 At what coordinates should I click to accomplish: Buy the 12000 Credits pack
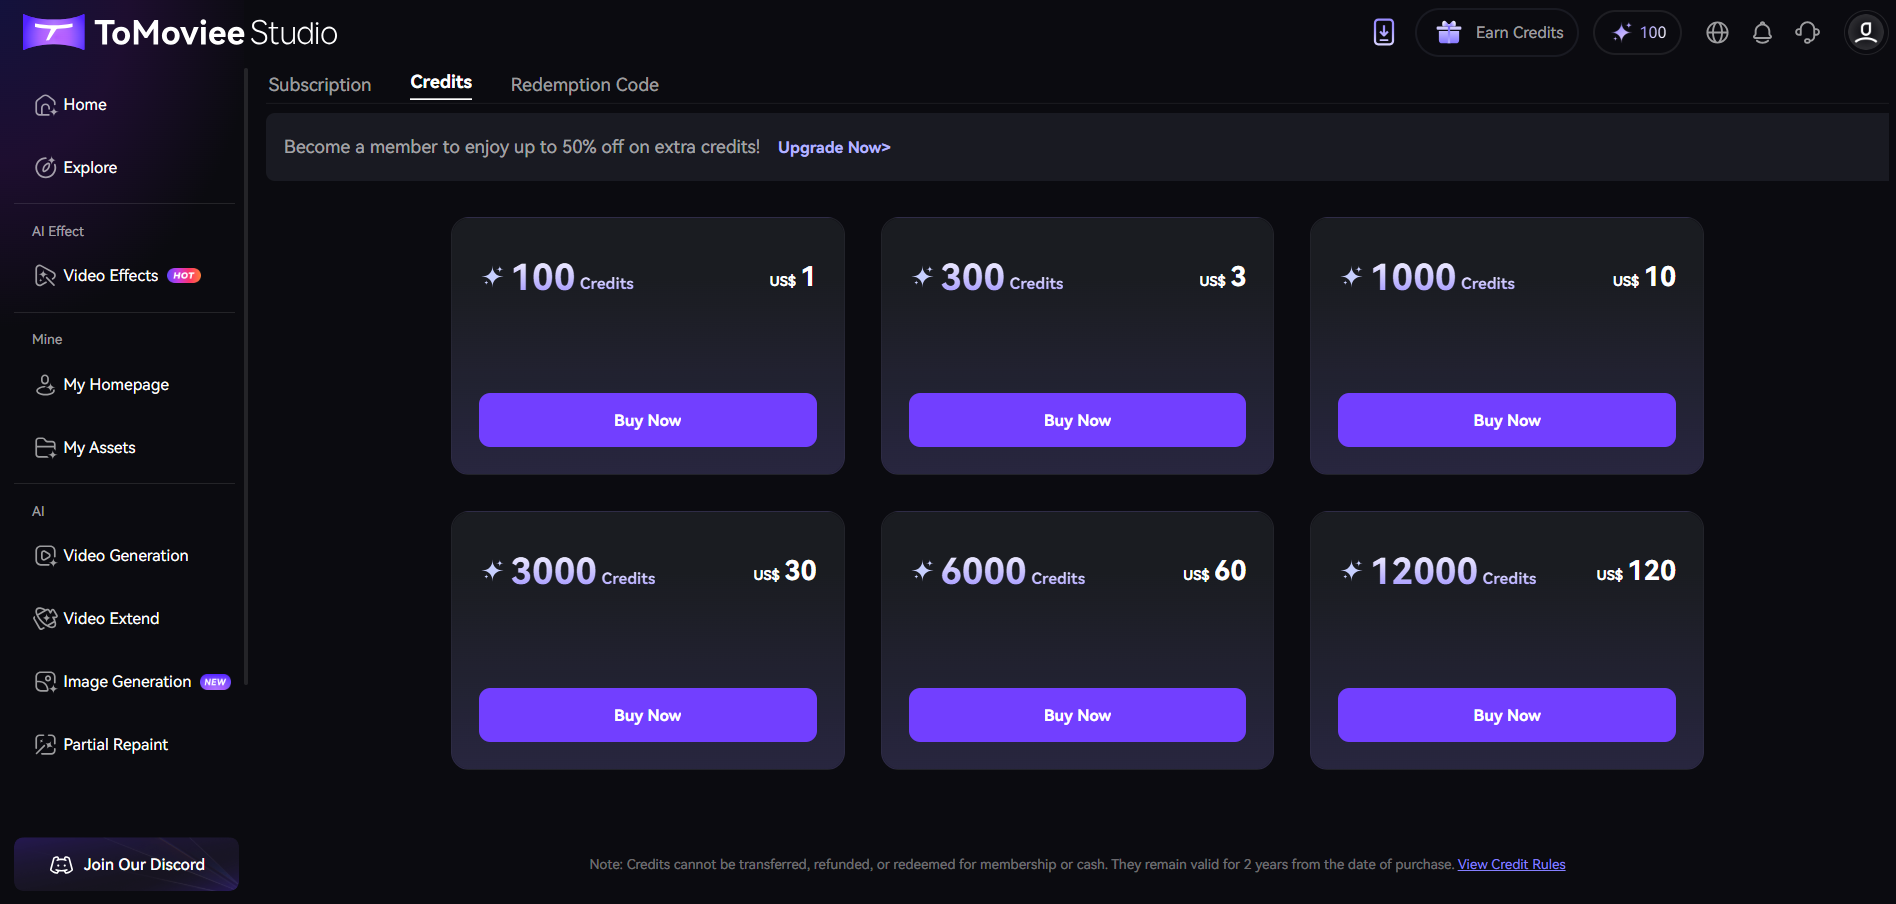click(x=1506, y=715)
